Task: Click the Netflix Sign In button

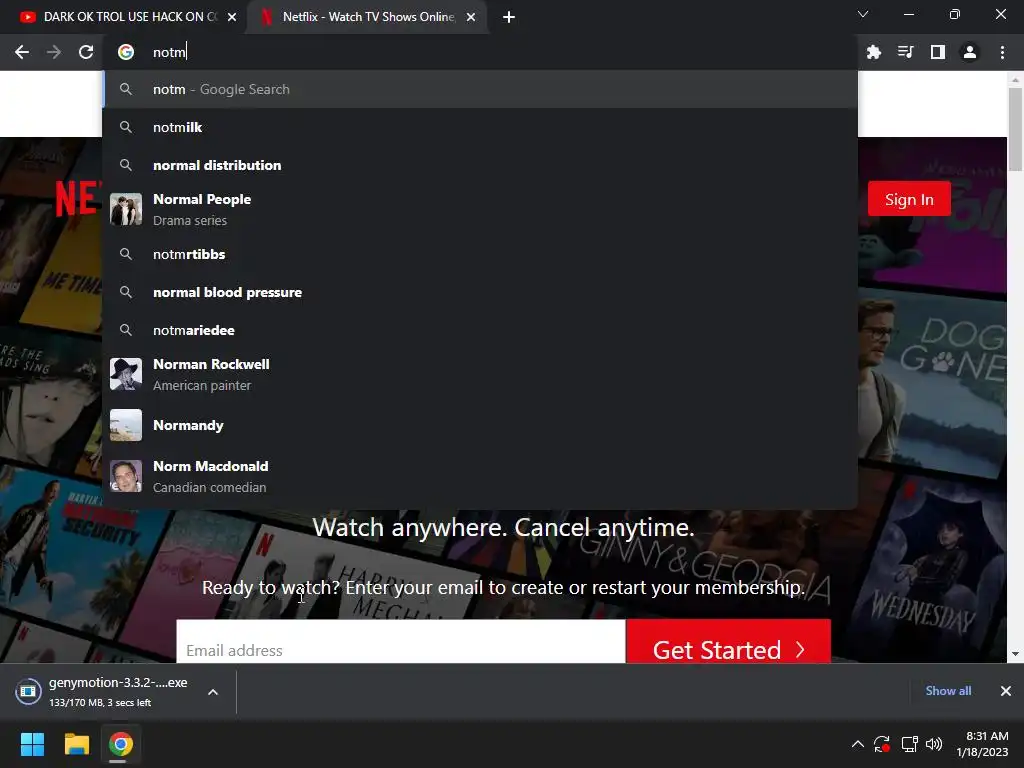Action: [909, 199]
